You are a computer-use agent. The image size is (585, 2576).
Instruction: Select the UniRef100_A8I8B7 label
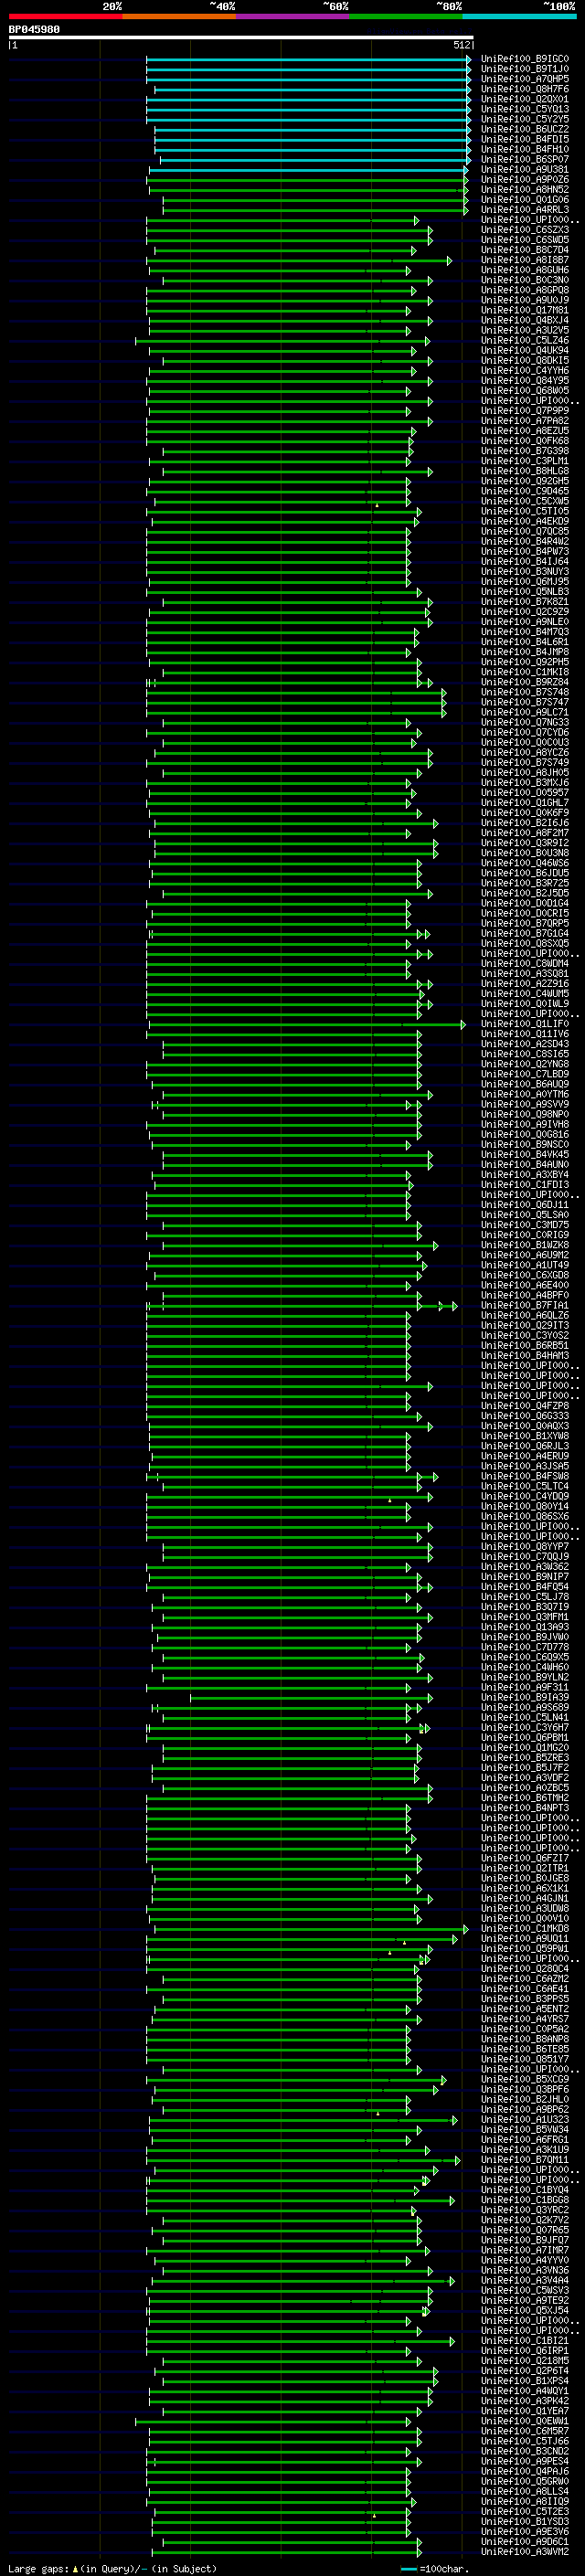pos(524,260)
